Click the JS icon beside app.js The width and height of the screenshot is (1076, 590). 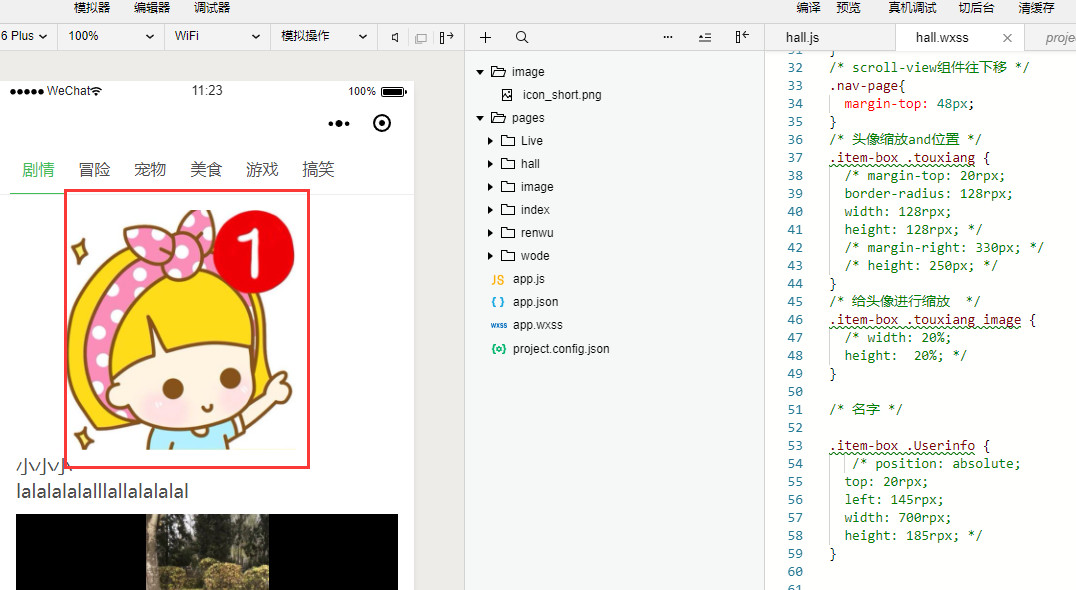coord(498,279)
